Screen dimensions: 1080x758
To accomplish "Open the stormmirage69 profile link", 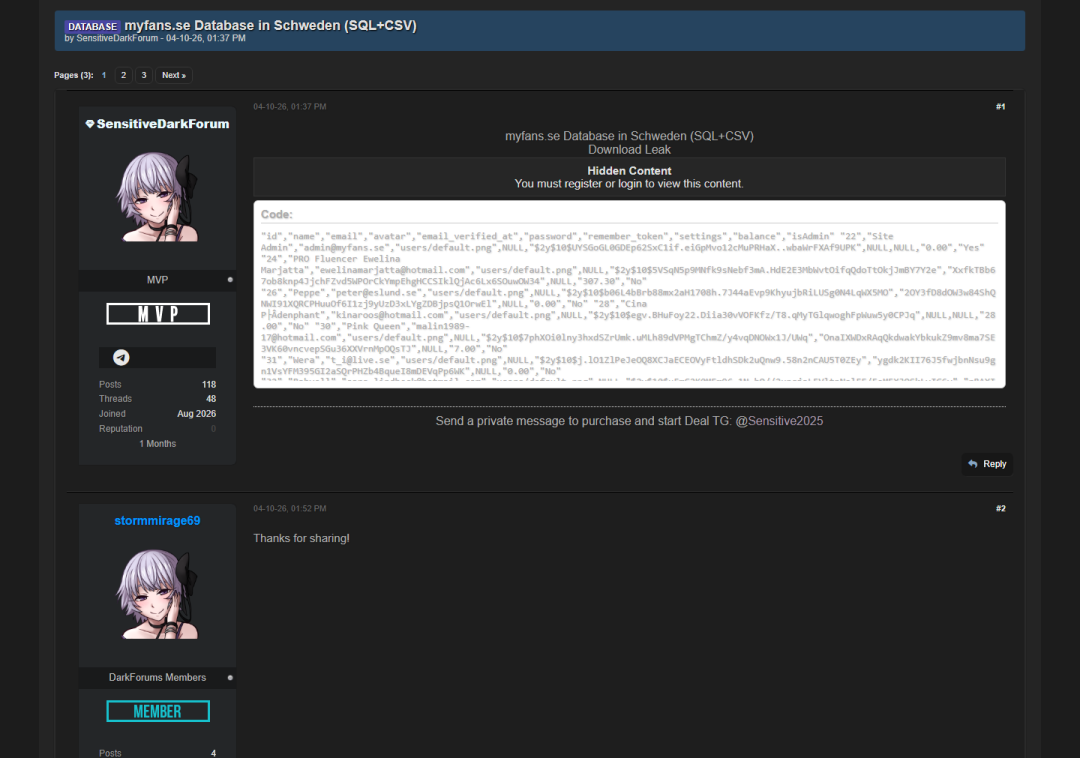I will coord(157,520).
